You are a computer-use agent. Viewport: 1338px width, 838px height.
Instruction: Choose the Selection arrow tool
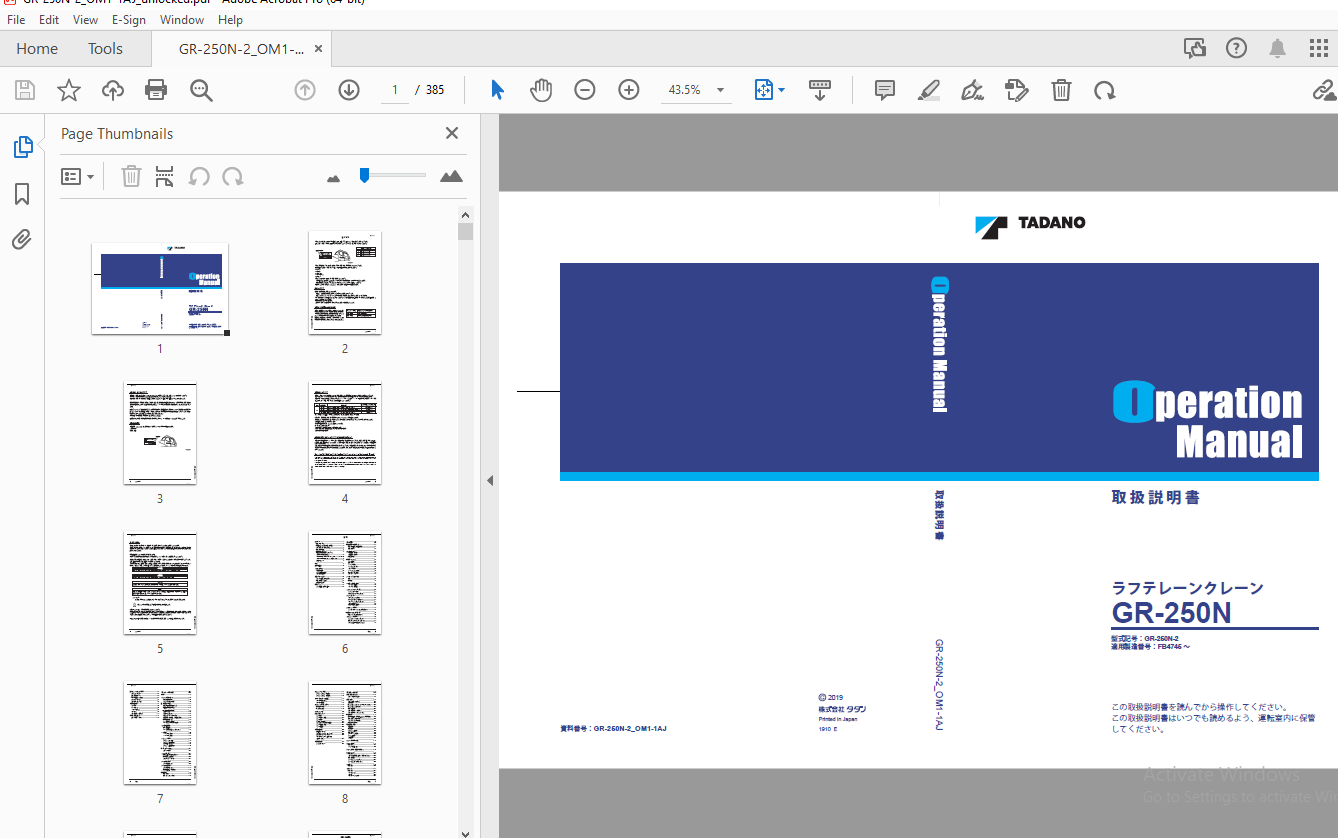pyautogui.click(x=497, y=90)
